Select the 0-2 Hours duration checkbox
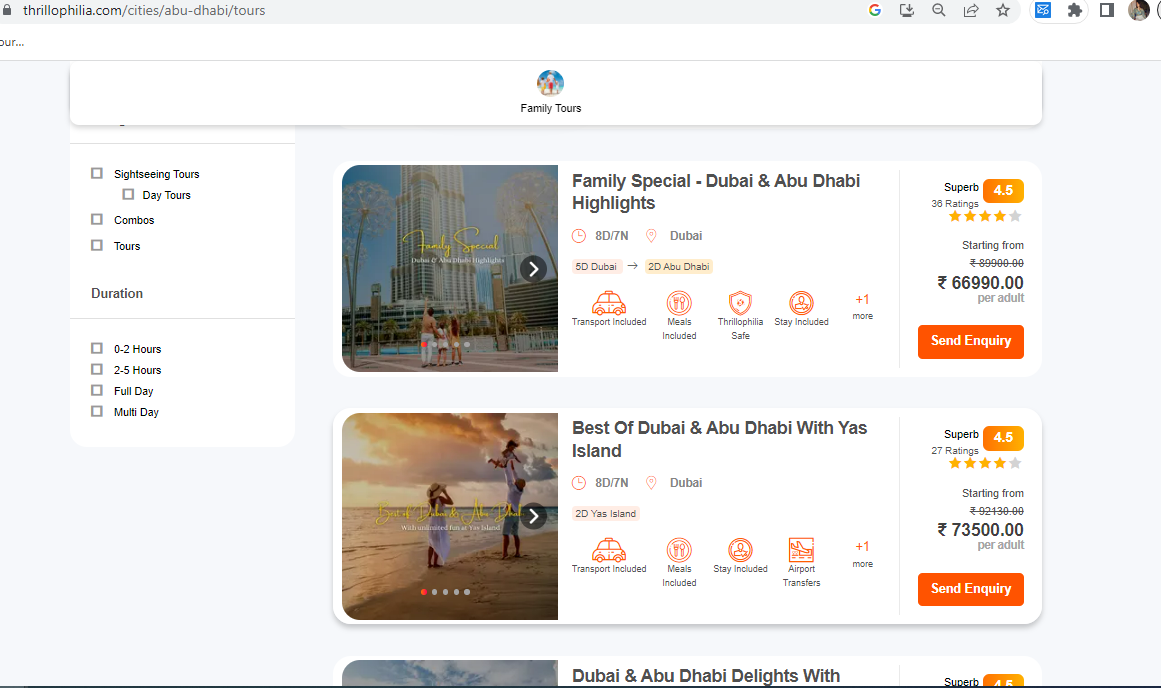1161x688 pixels. tap(97, 348)
